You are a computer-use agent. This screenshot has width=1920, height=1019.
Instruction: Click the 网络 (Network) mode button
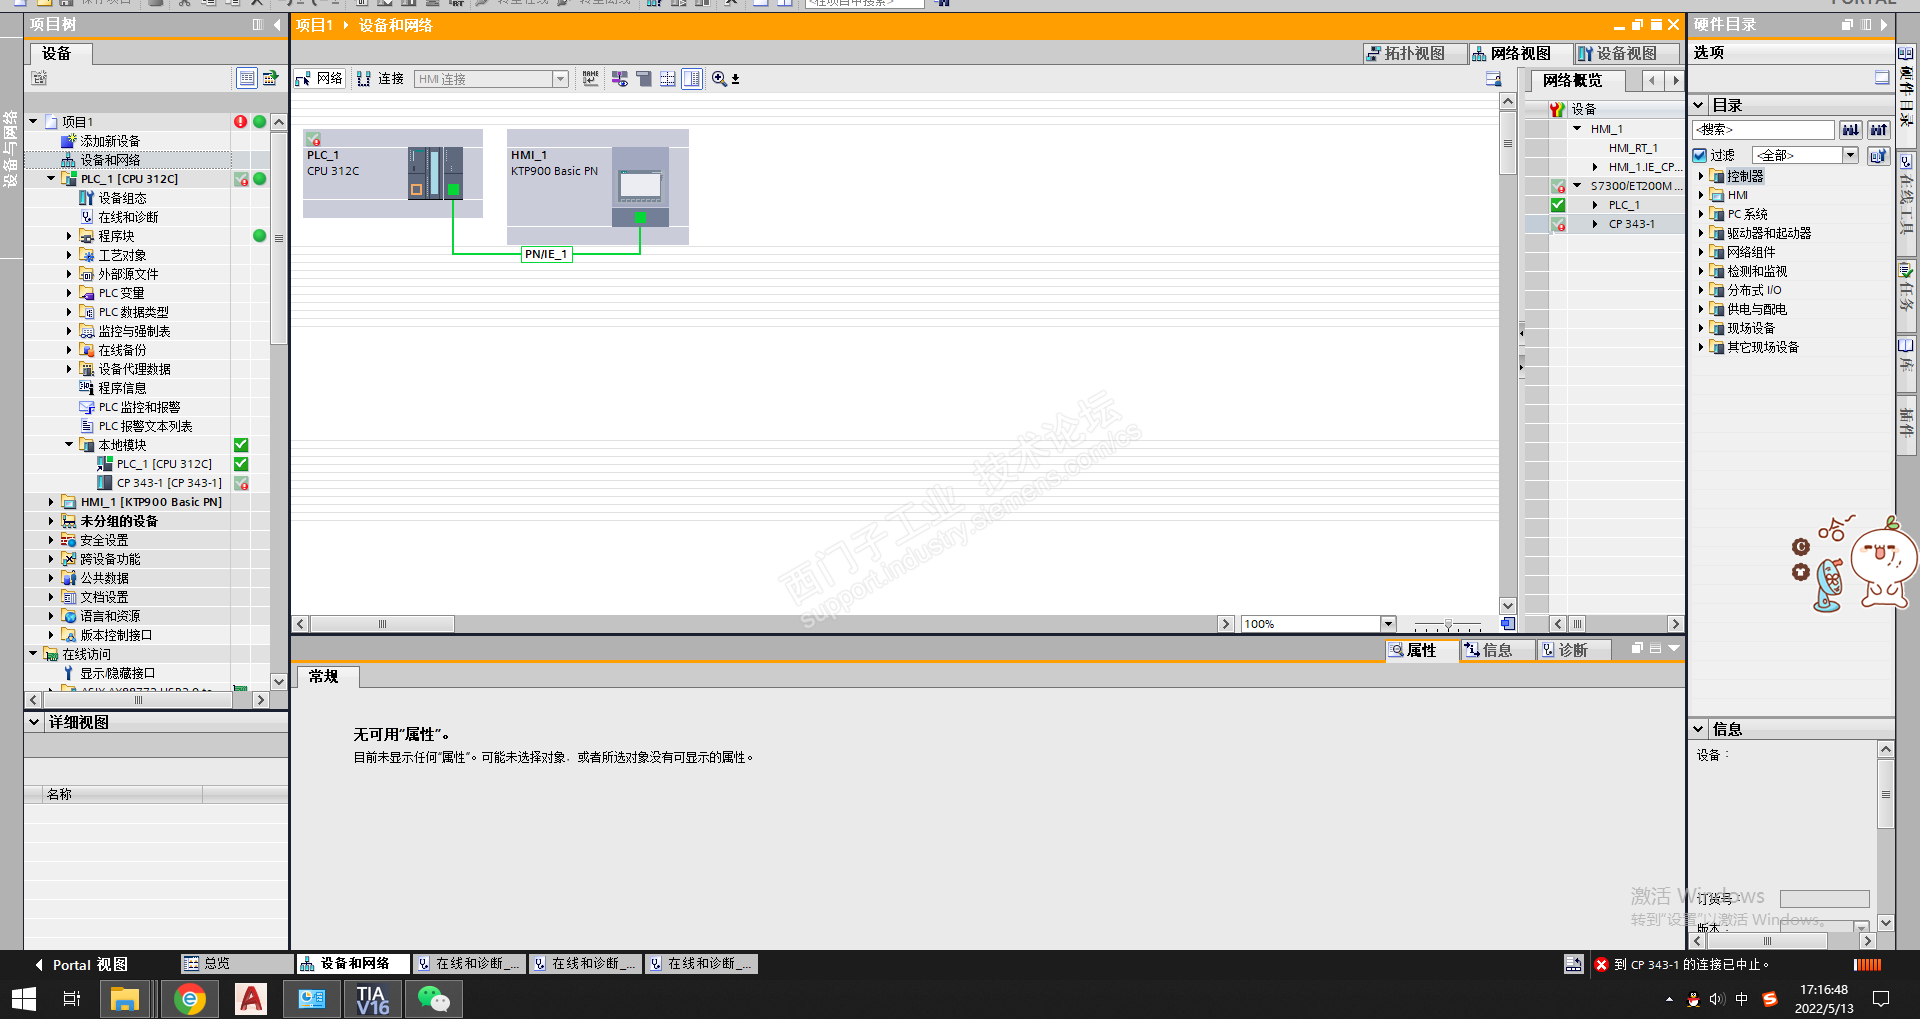(319, 79)
